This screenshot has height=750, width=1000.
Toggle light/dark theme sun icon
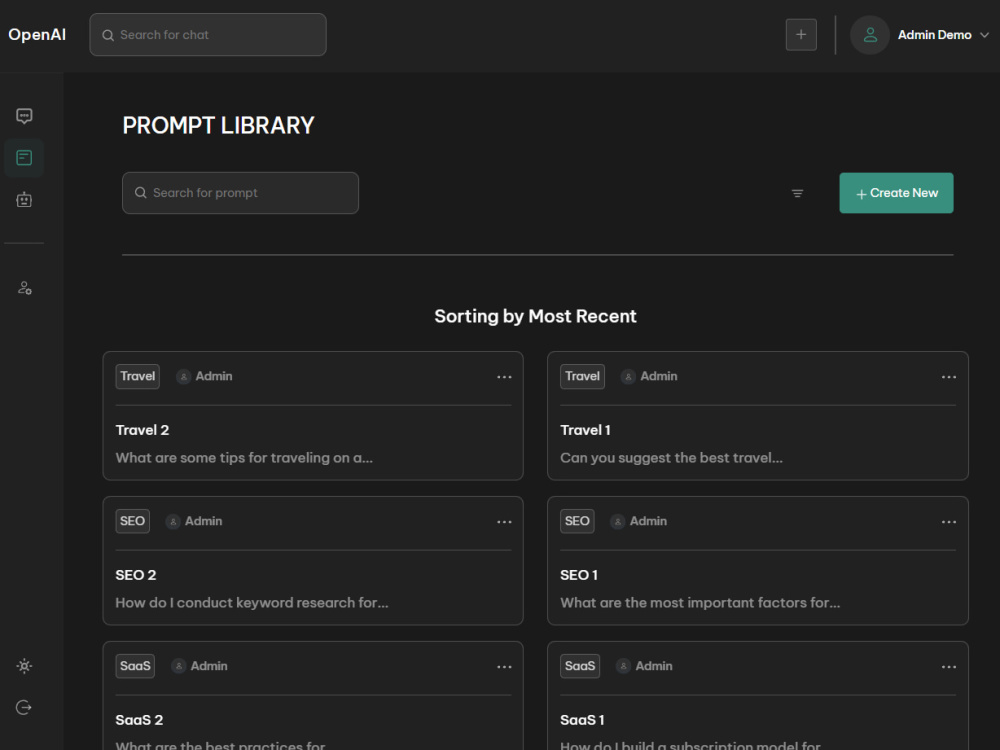click(24, 666)
